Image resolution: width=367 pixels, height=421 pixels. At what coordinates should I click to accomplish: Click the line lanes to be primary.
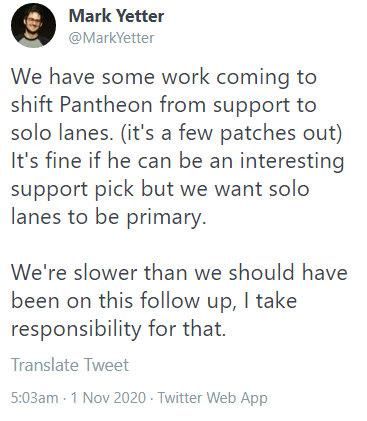coord(107,217)
